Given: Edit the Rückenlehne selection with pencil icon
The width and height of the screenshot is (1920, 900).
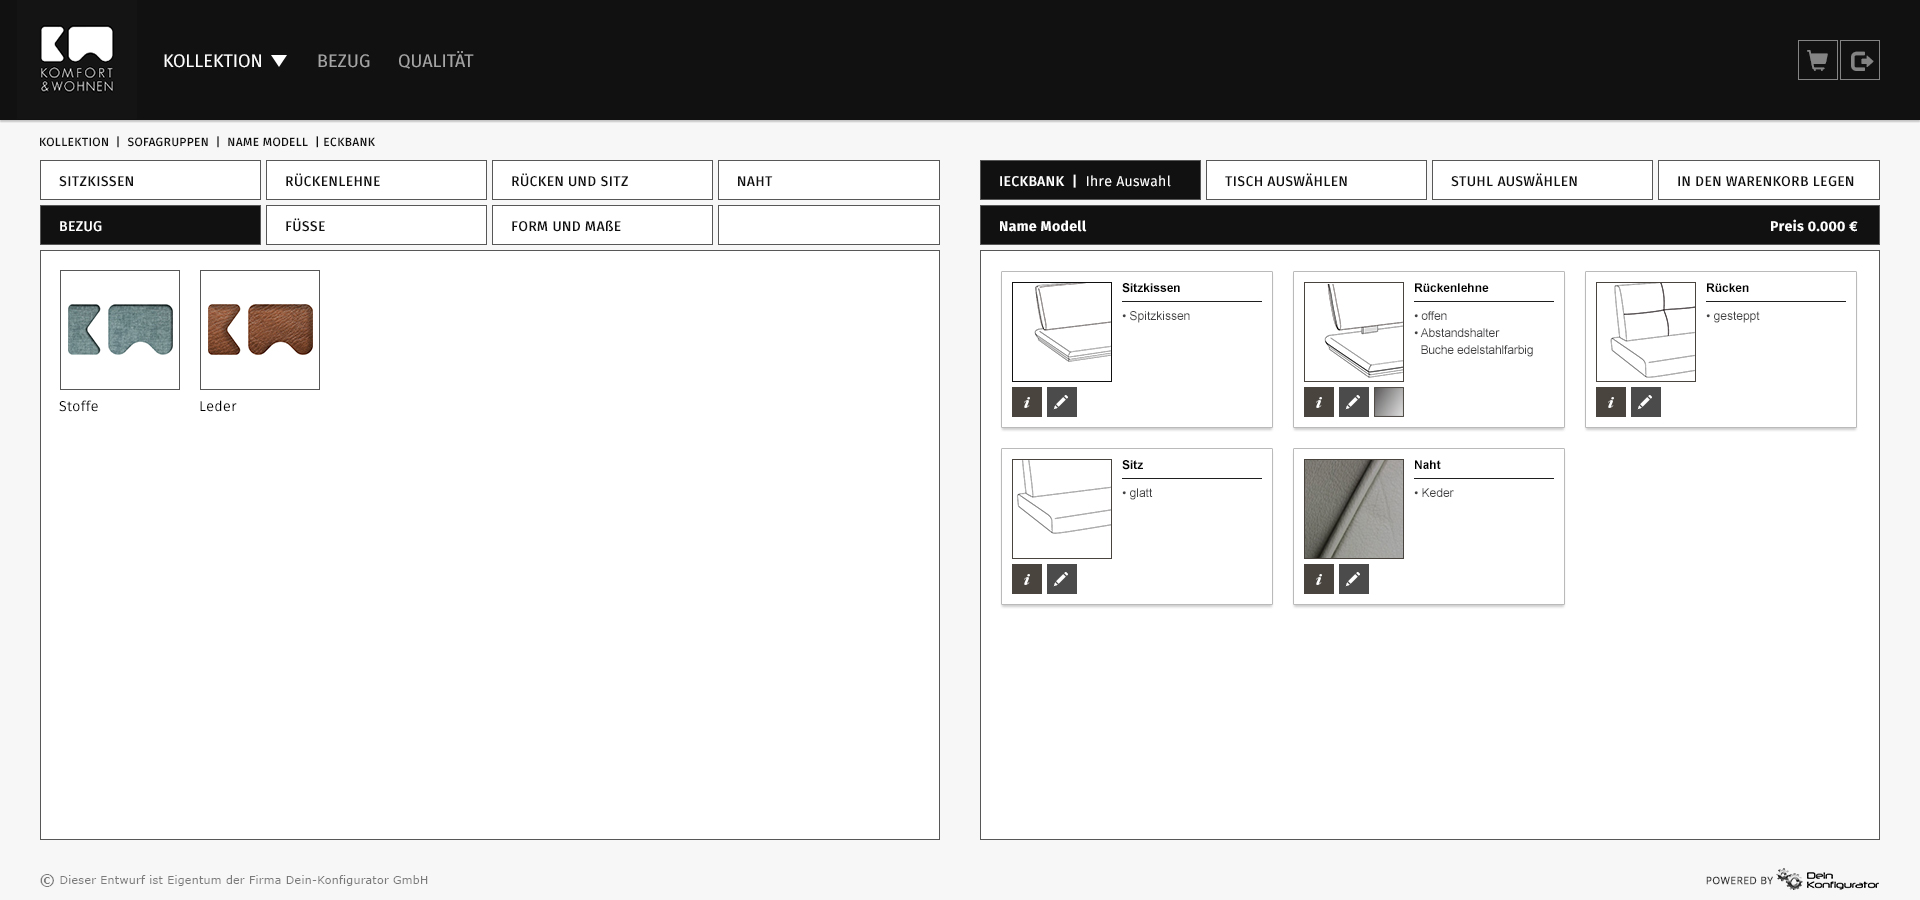Looking at the screenshot, I should click(x=1354, y=402).
